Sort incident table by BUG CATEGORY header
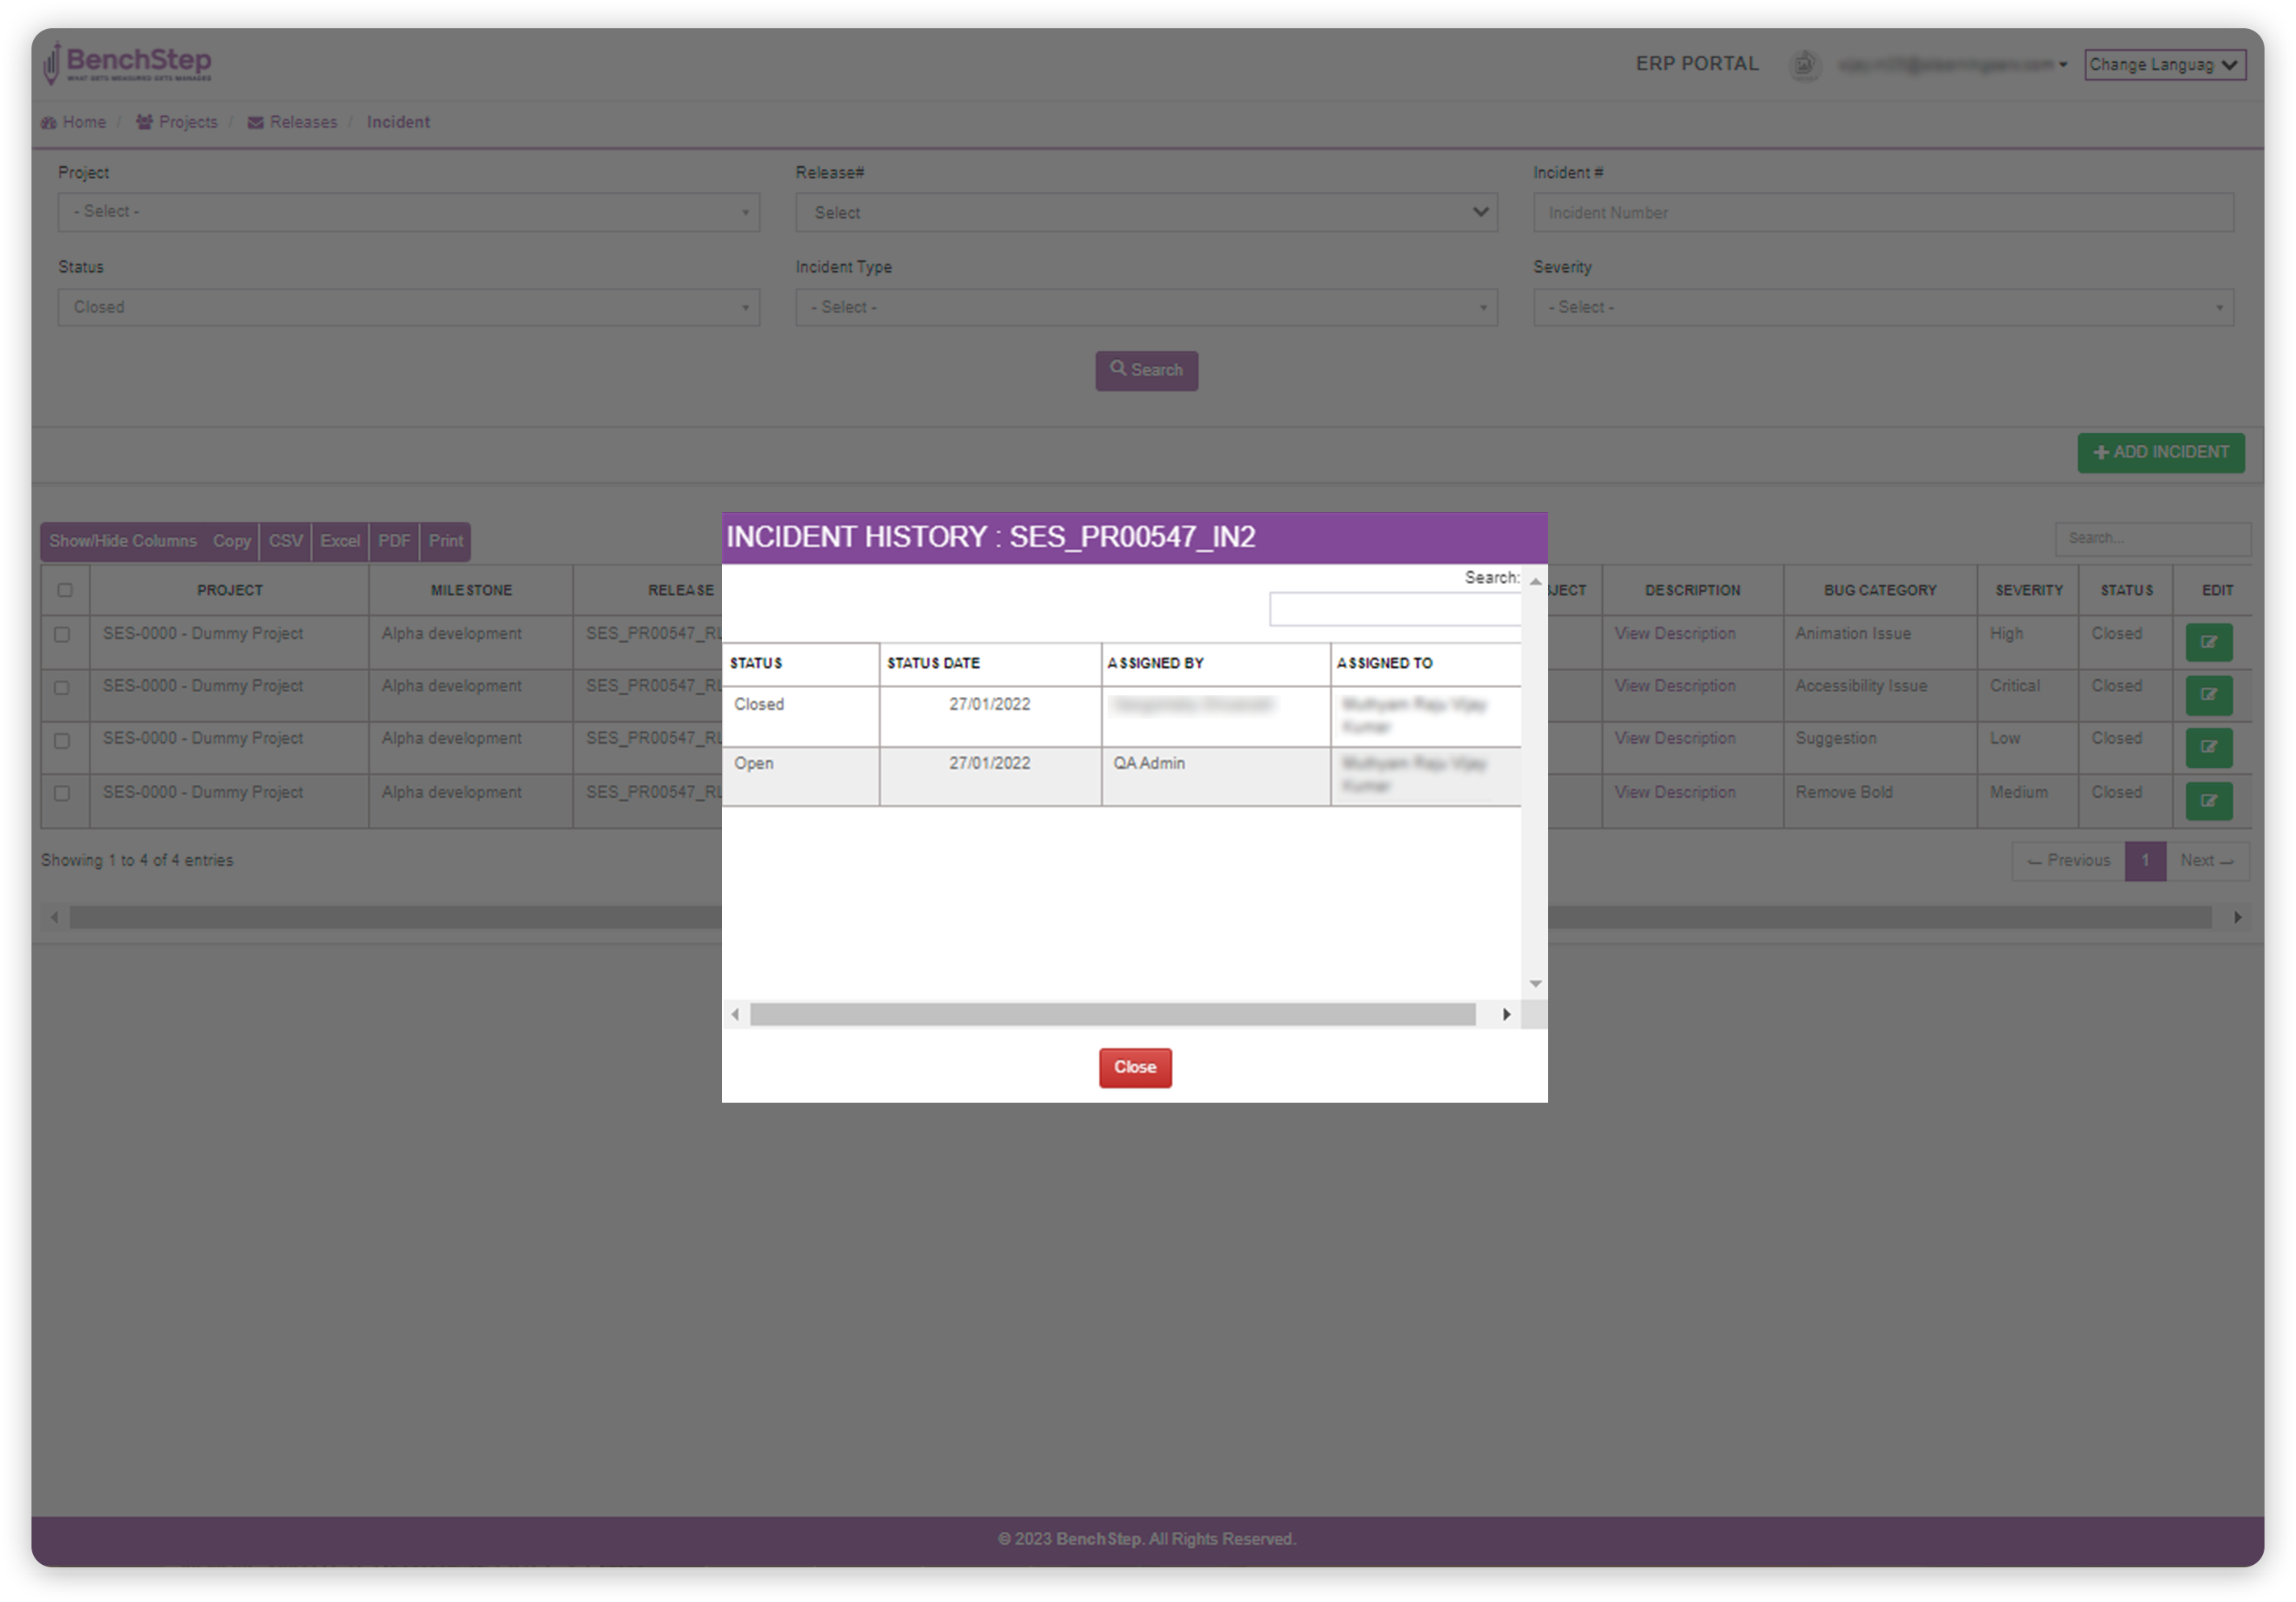Viewport: 2296px width, 1602px height. pyautogui.click(x=1880, y=590)
